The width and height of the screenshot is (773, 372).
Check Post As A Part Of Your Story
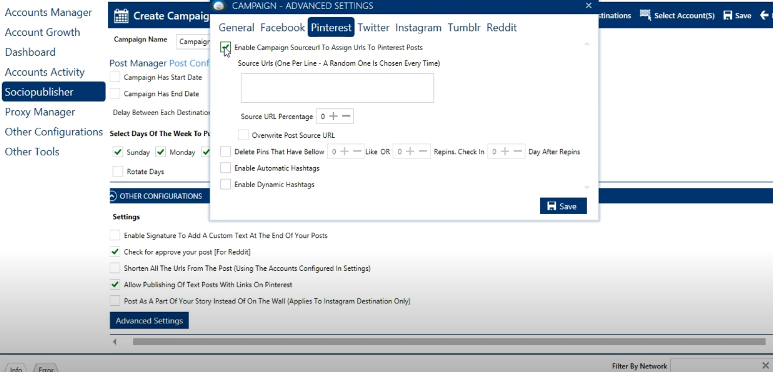click(x=115, y=301)
